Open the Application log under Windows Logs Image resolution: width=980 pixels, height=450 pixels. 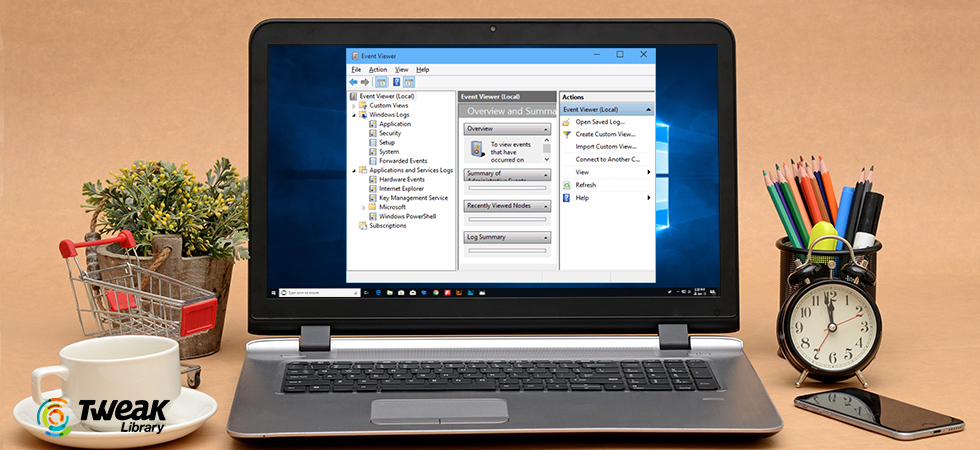(x=395, y=124)
